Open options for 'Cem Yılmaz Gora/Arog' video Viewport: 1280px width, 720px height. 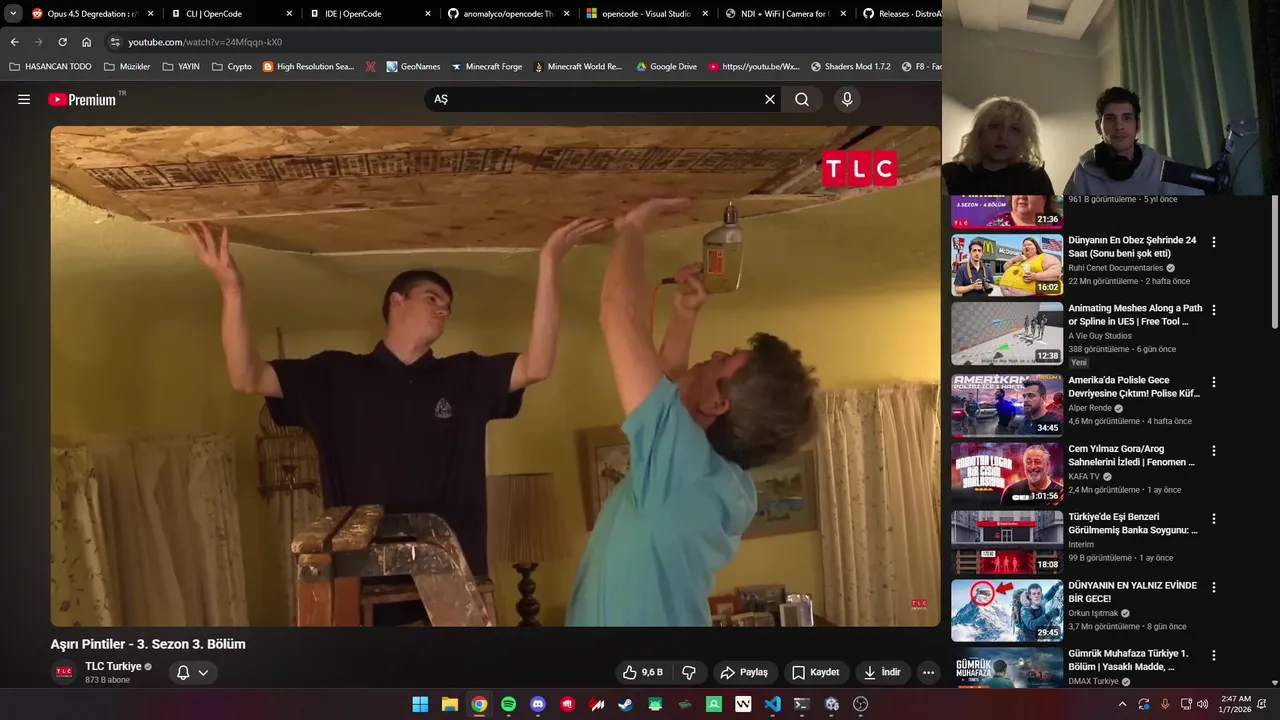click(x=1214, y=450)
